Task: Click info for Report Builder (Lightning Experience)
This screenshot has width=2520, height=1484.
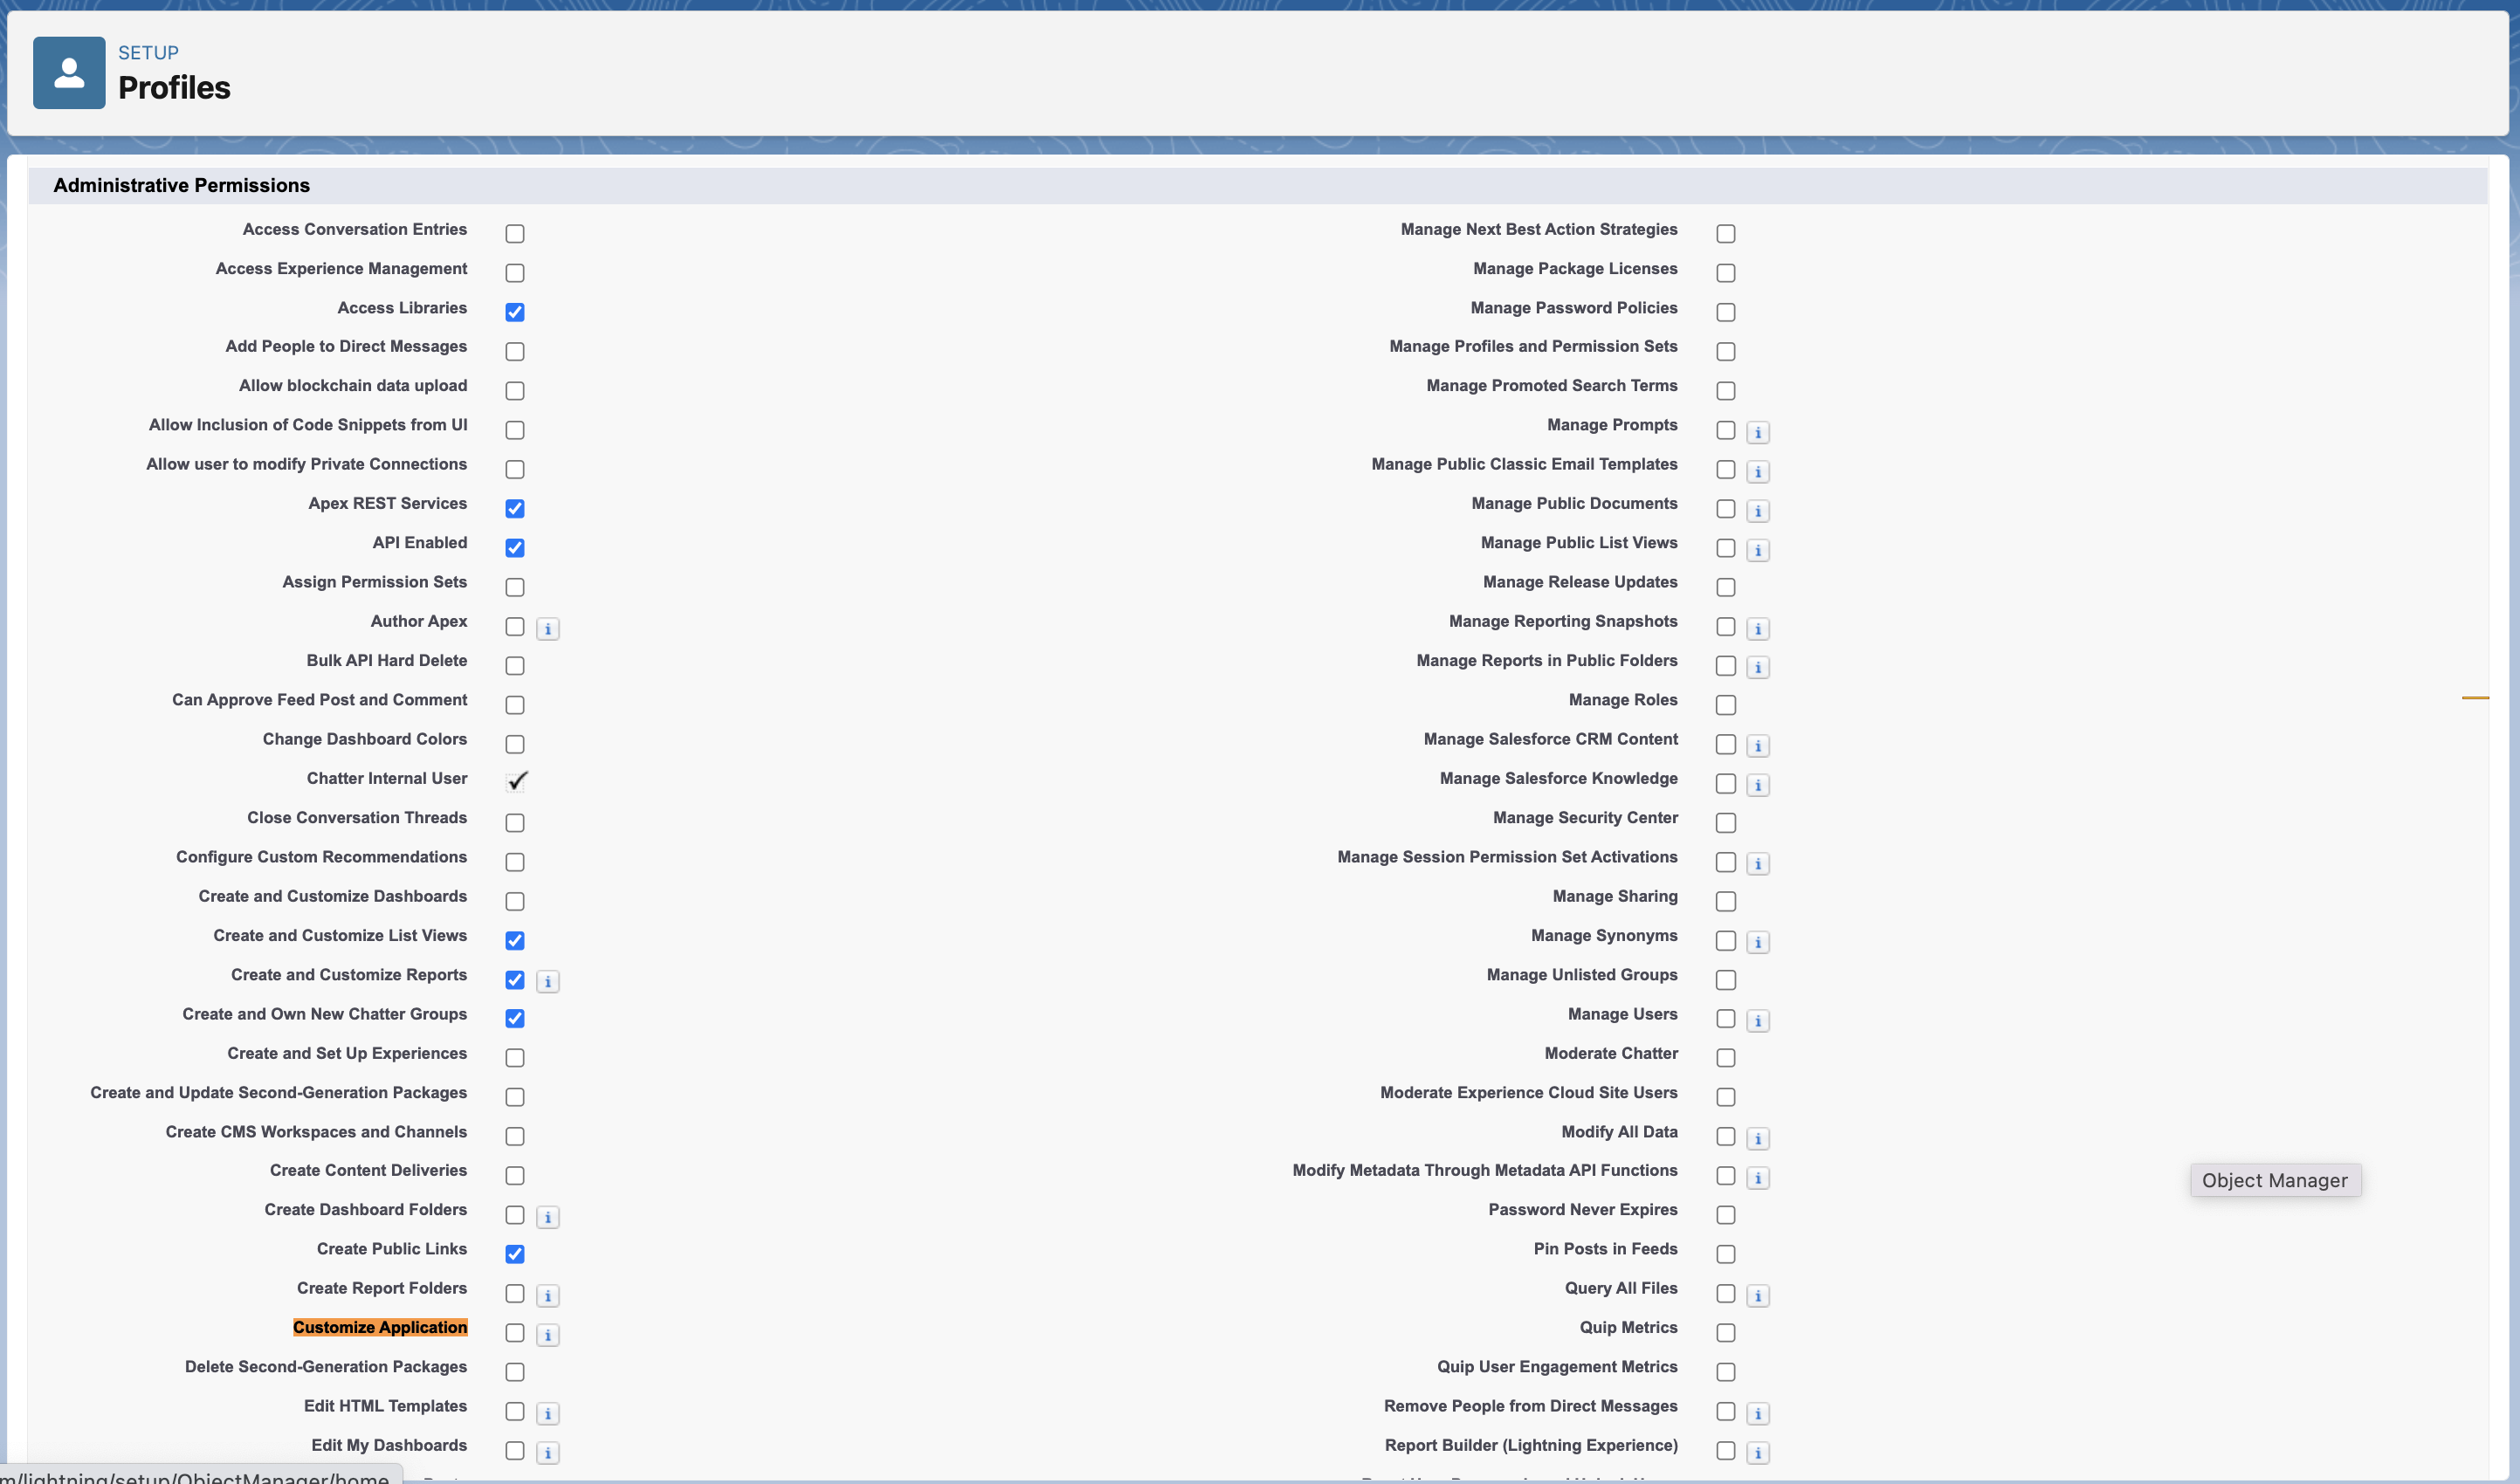Action: (x=1758, y=1453)
